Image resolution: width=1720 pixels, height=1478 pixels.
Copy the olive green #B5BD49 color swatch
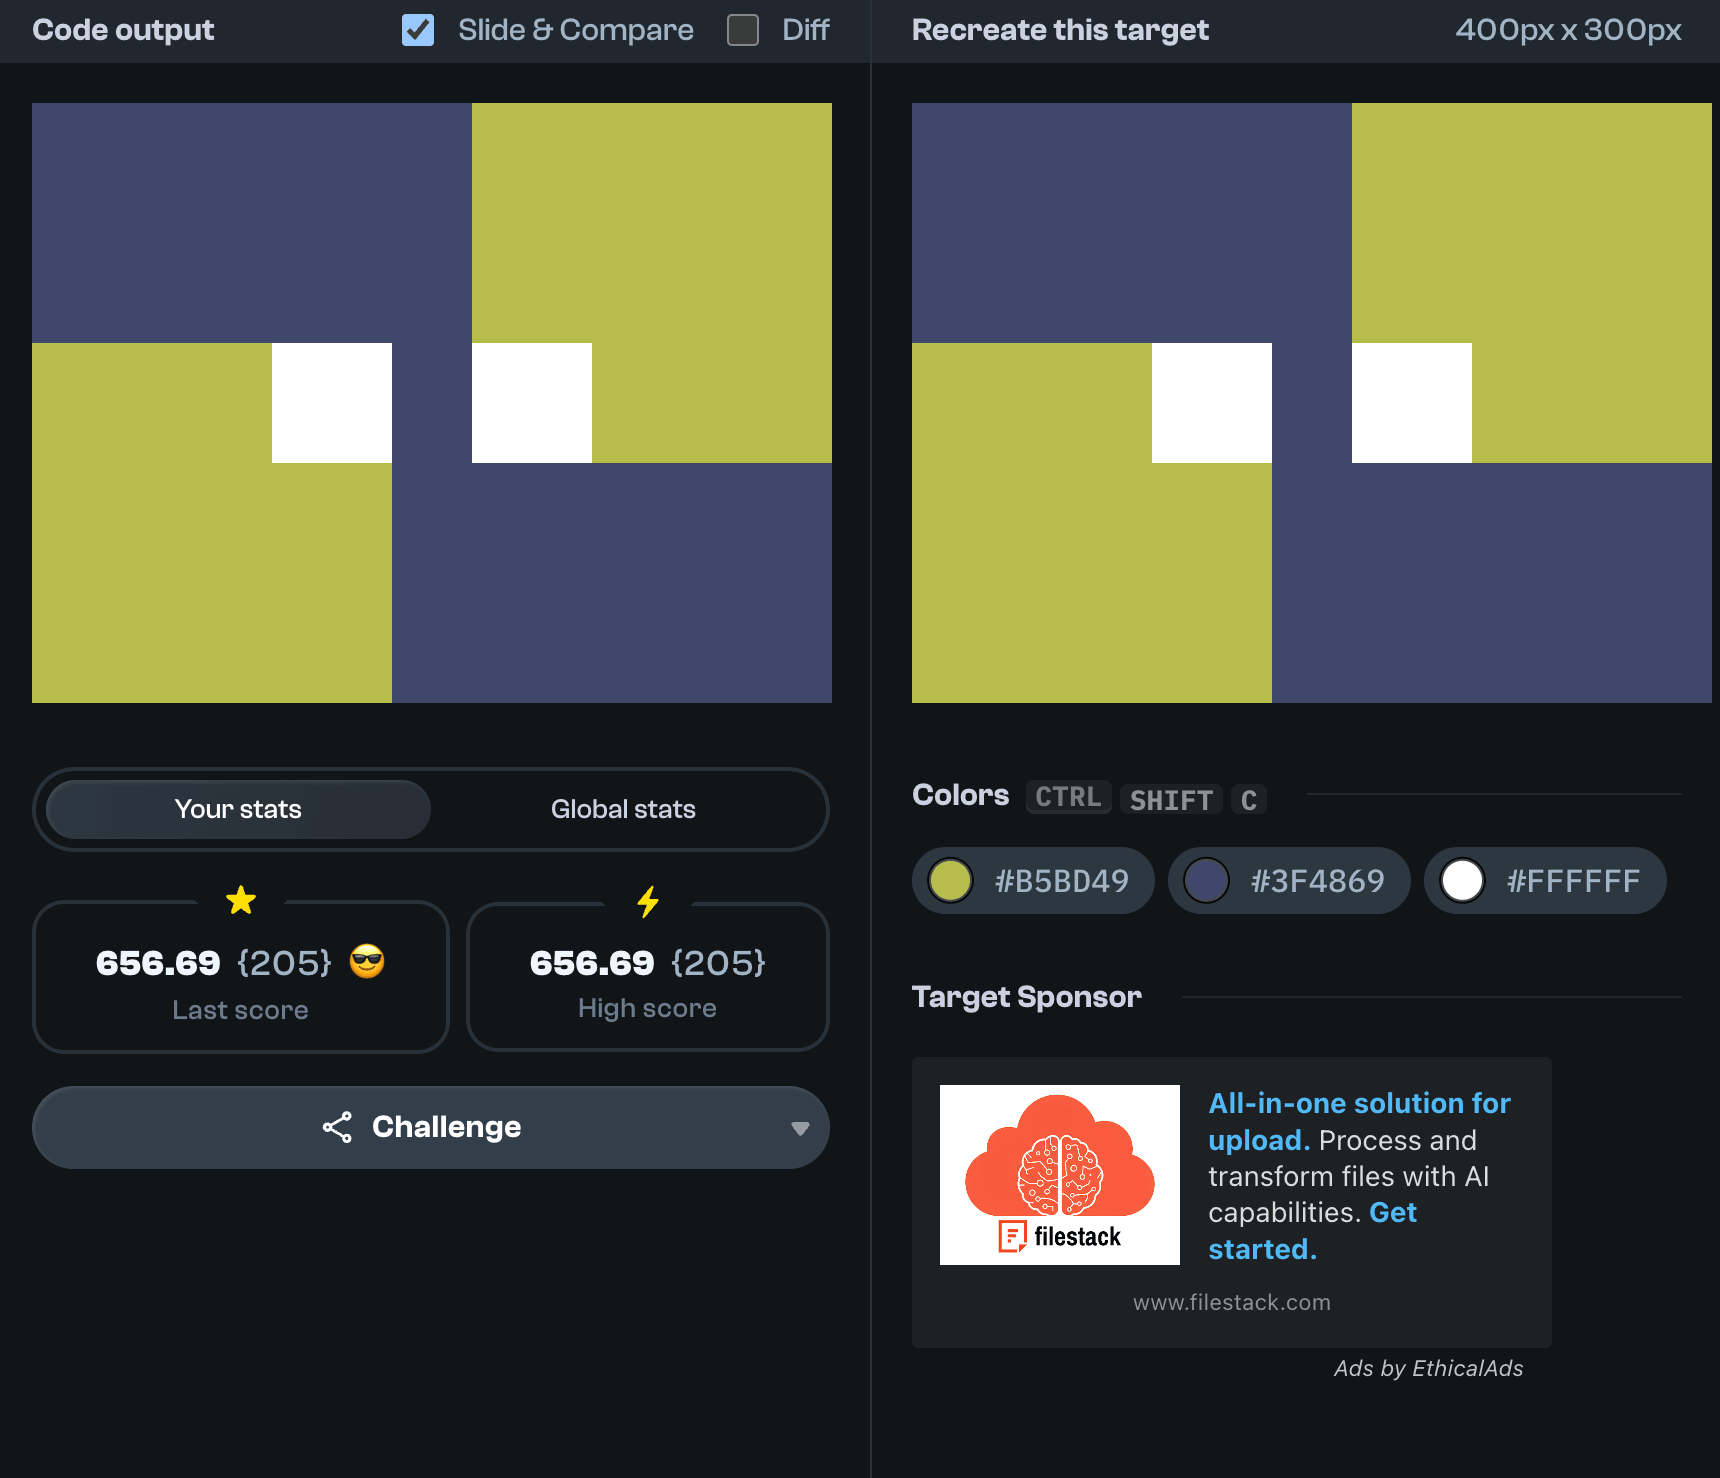point(1033,881)
